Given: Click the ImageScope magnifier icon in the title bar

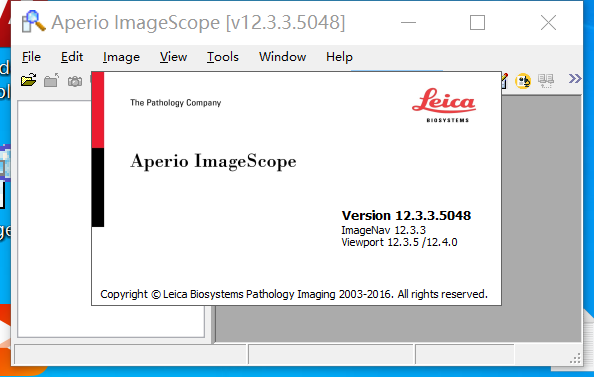Looking at the screenshot, I should click(x=33, y=22).
